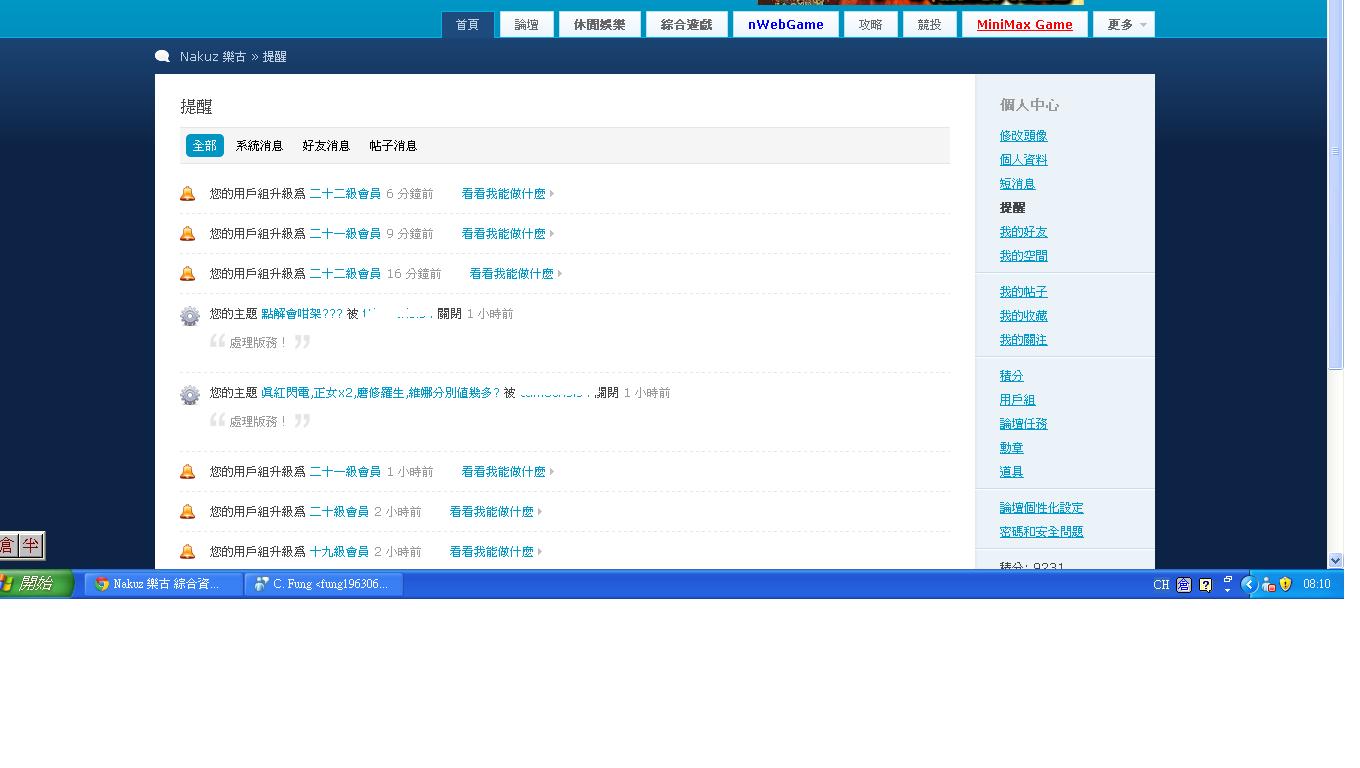Open the Windows 開始 Start button
Image resolution: width=1360 pixels, height=768 pixels.
[x=36, y=584]
